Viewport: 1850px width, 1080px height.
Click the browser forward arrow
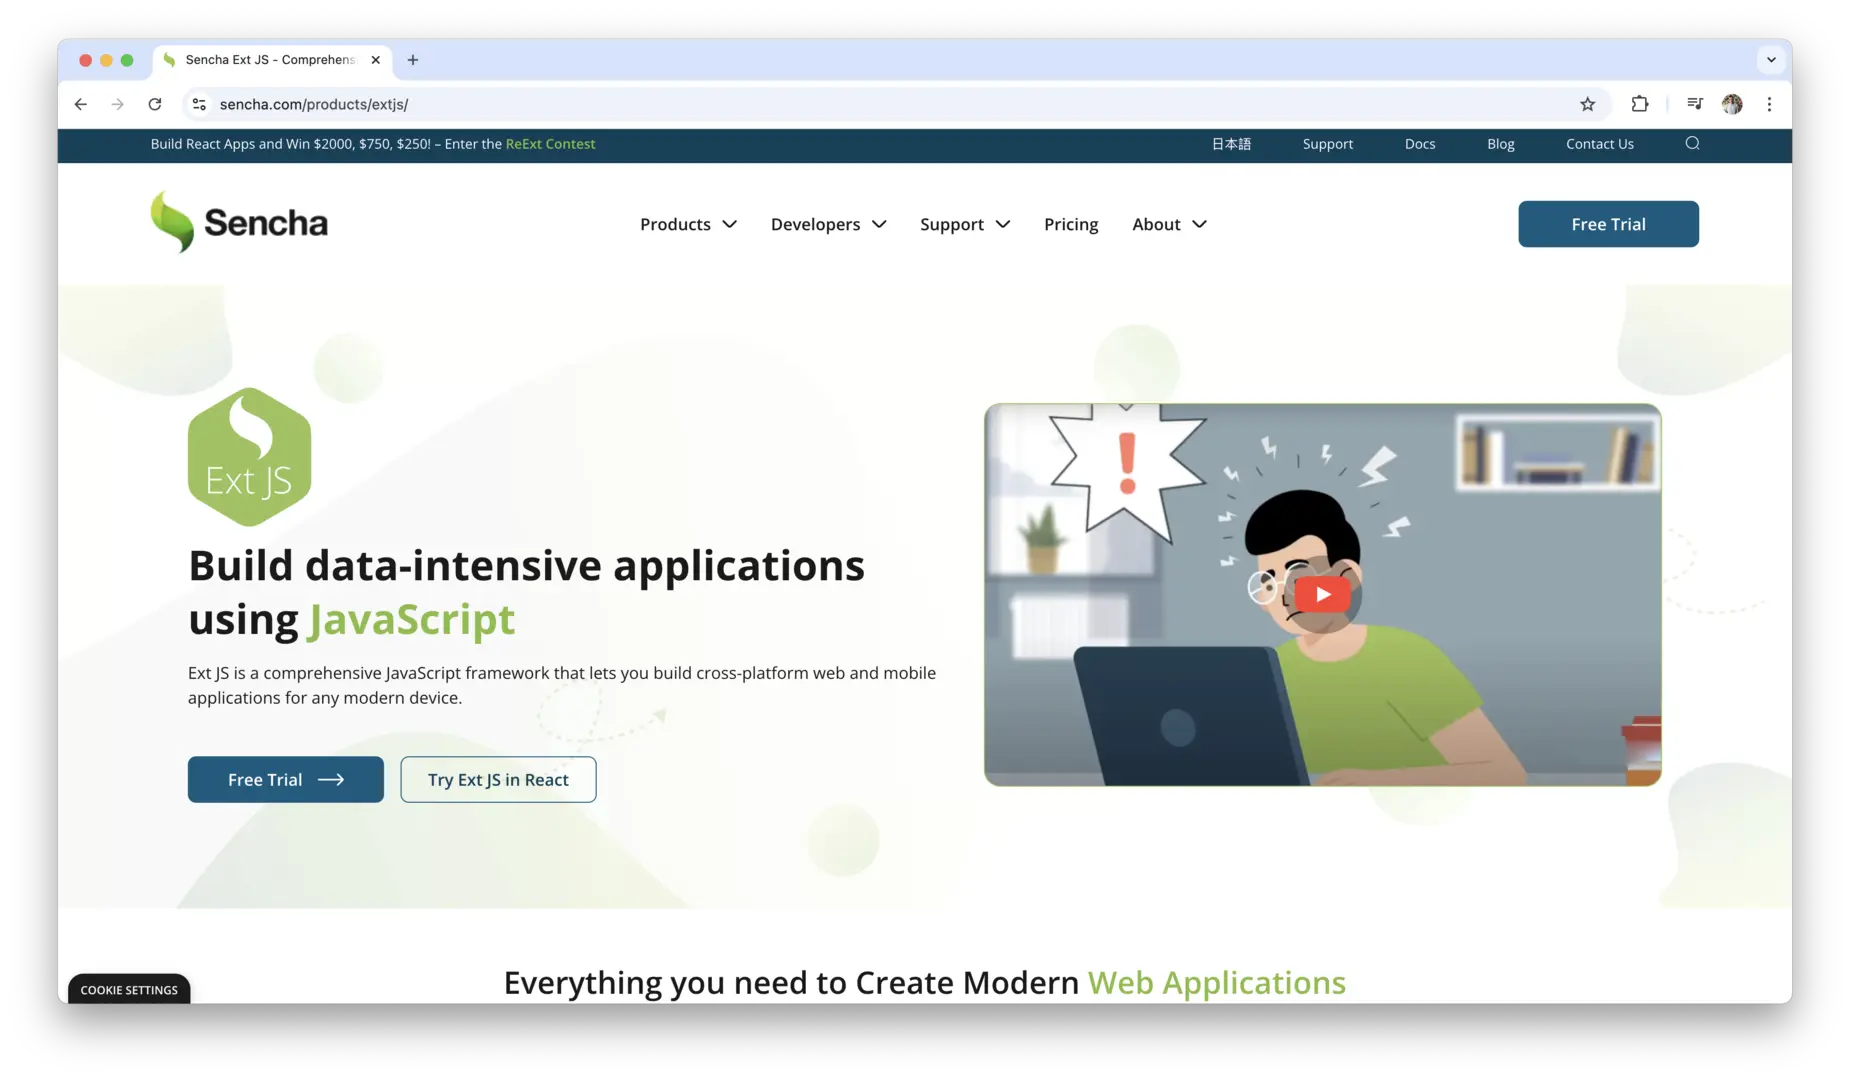click(x=118, y=104)
